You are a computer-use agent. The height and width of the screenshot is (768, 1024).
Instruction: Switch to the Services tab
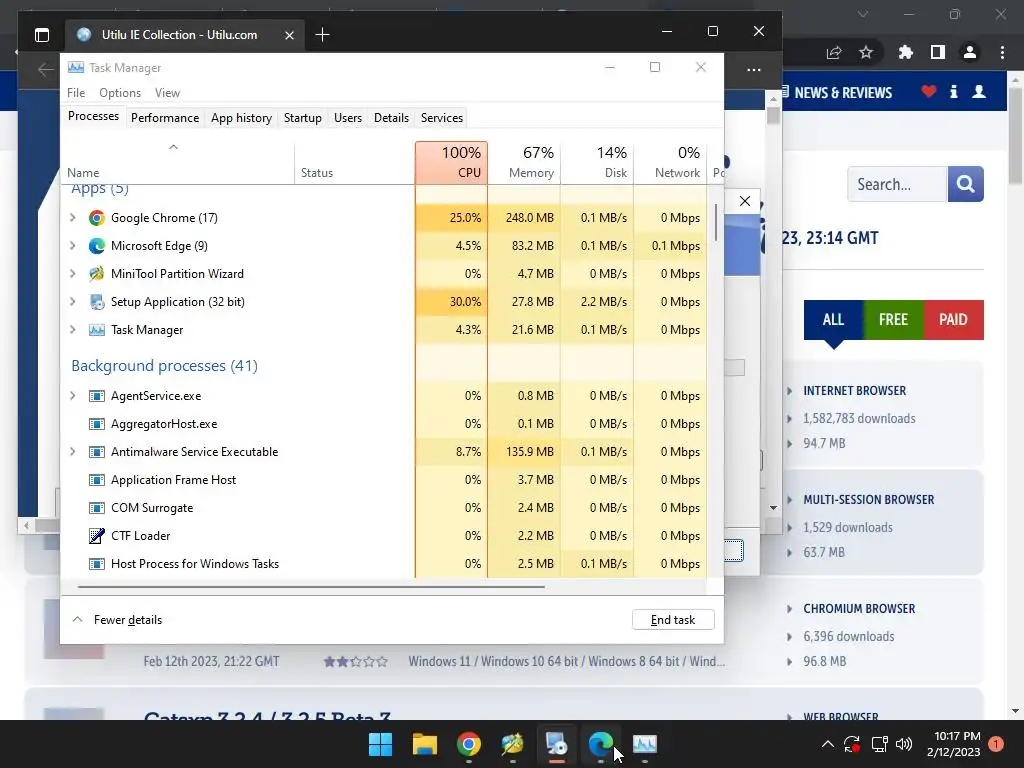(441, 118)
